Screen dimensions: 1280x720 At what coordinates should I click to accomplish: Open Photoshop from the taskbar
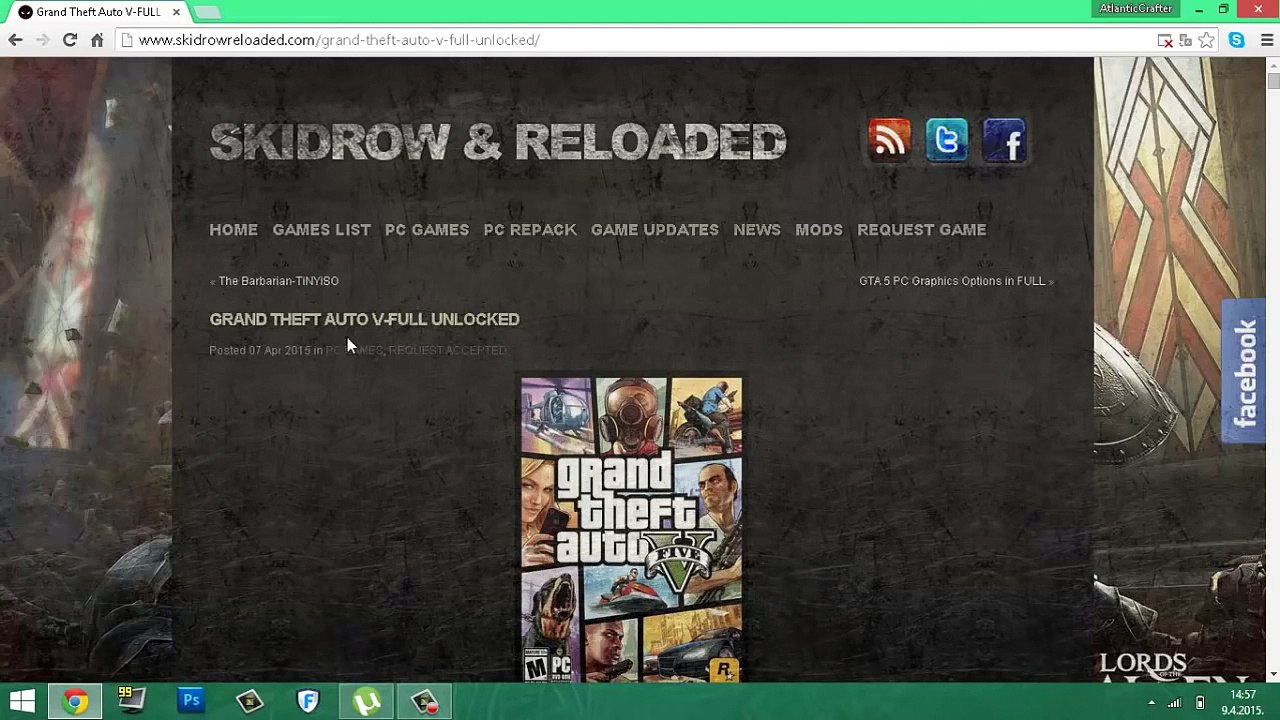pyautogui.click(x=191, y=701)
